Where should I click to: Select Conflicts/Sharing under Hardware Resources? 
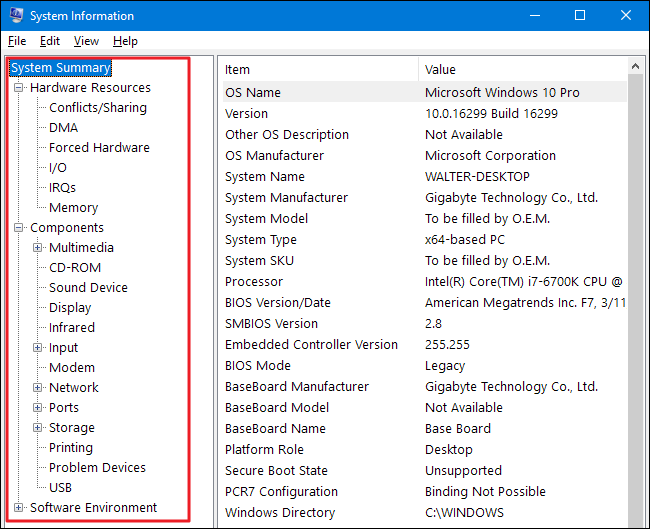pos(98,108)
